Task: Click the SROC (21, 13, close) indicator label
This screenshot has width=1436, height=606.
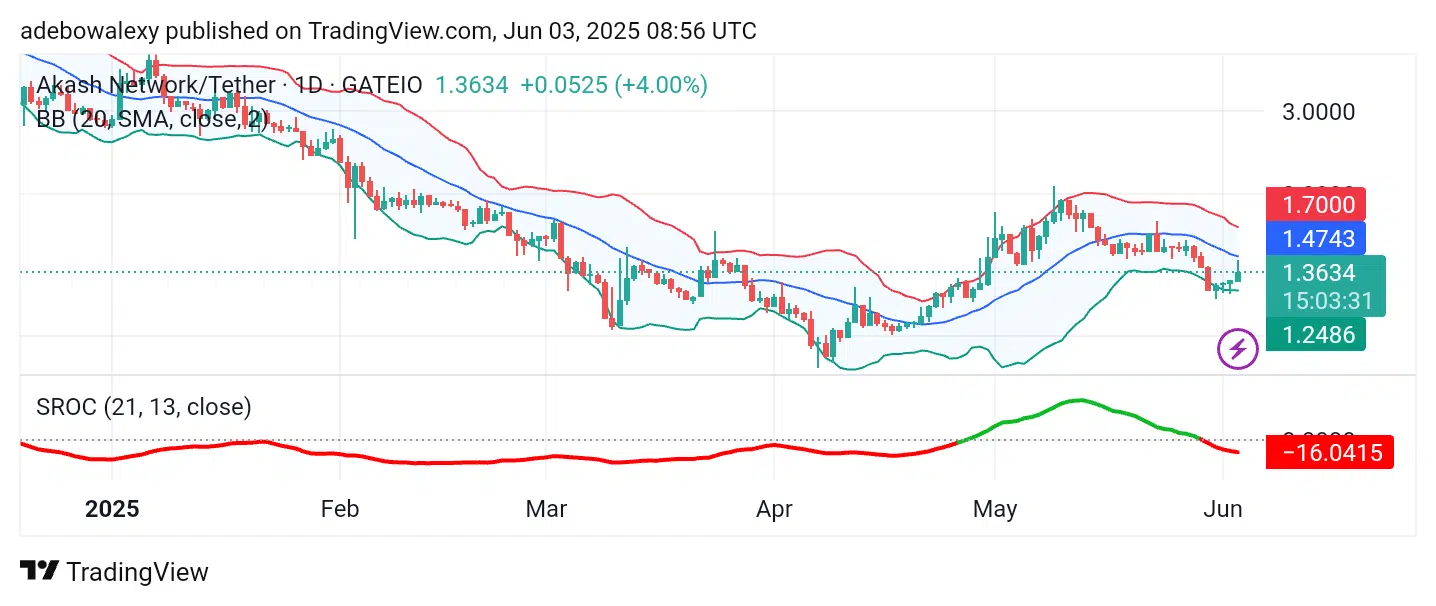Action: coord(144,407)
